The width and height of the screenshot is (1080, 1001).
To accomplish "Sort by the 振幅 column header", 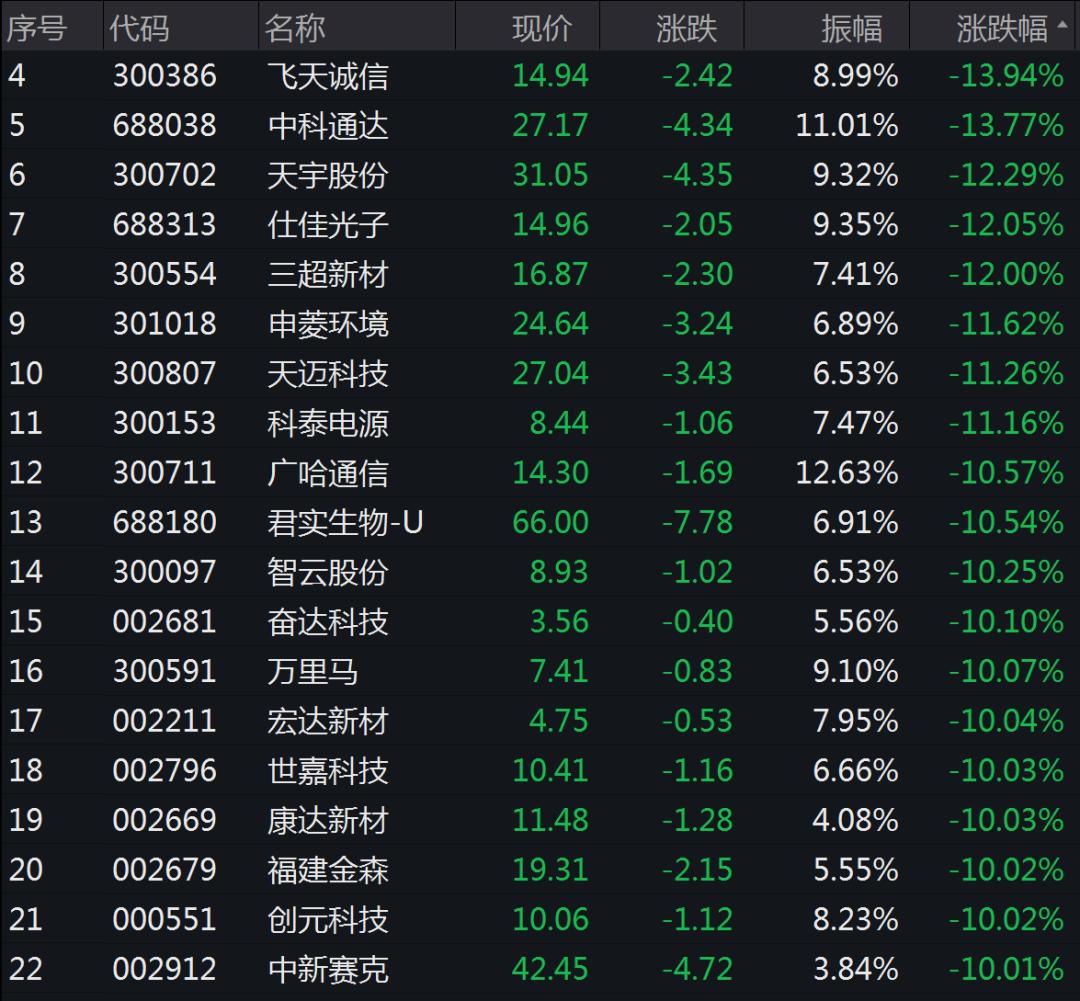I will coord(851,29).
